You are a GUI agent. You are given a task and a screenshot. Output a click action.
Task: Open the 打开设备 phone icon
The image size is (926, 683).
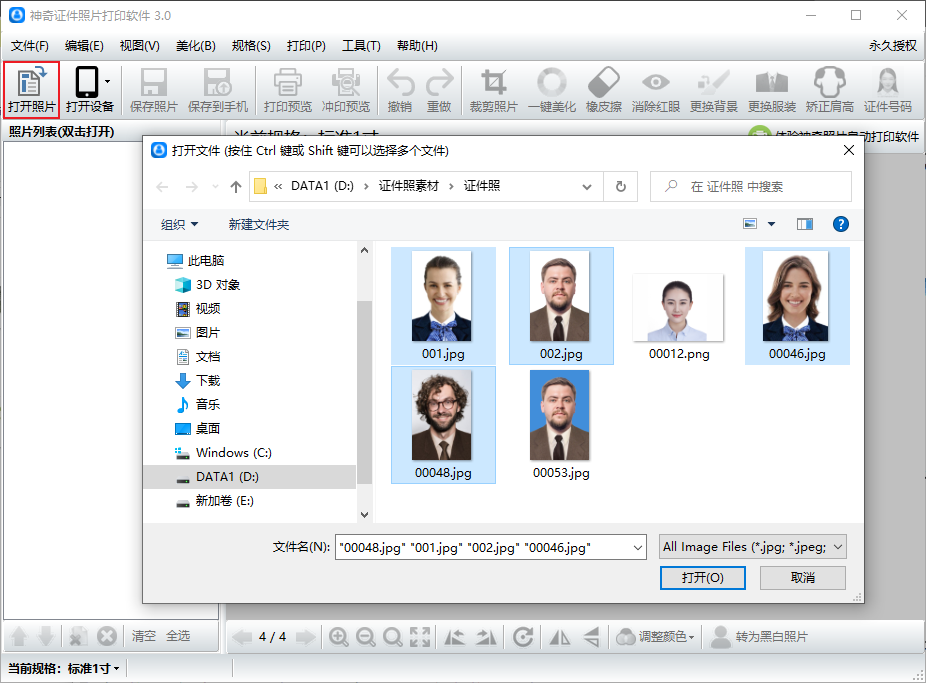[89, 90]
